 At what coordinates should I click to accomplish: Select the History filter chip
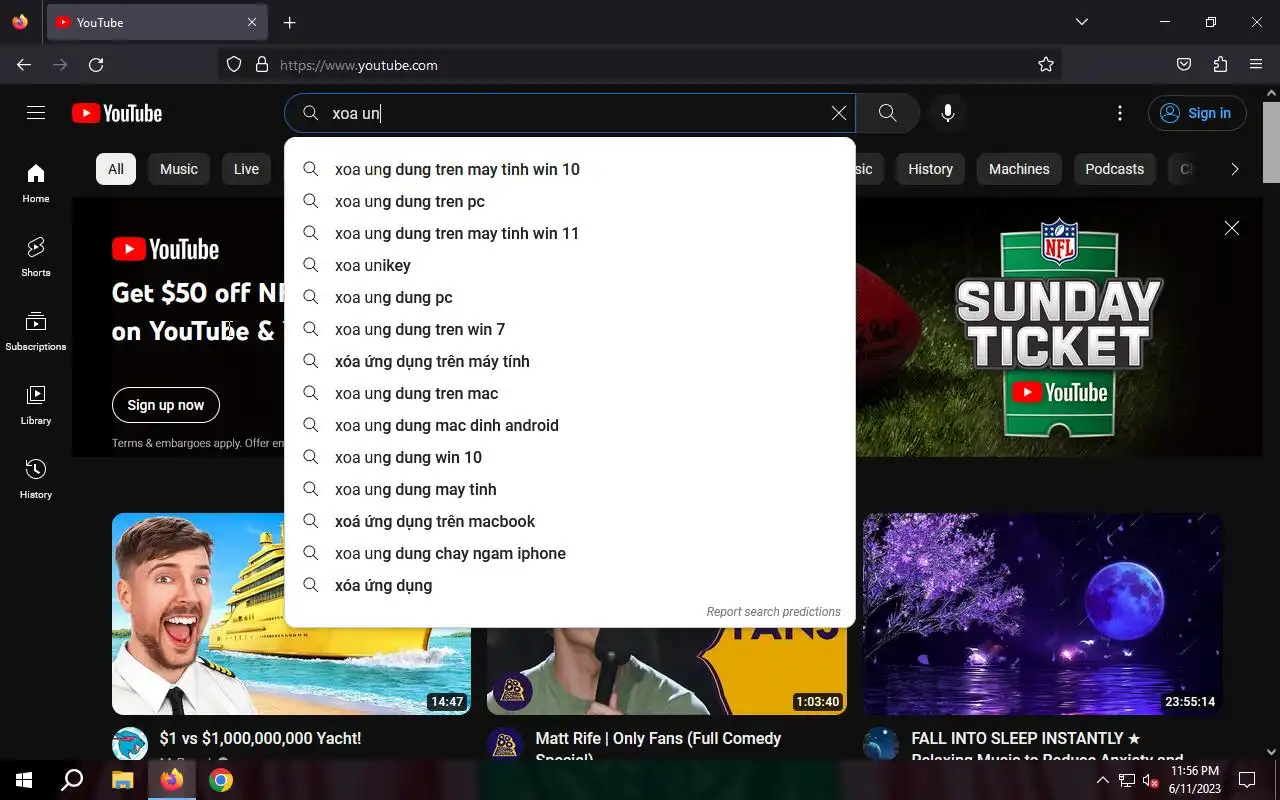[x=930, y=169]
